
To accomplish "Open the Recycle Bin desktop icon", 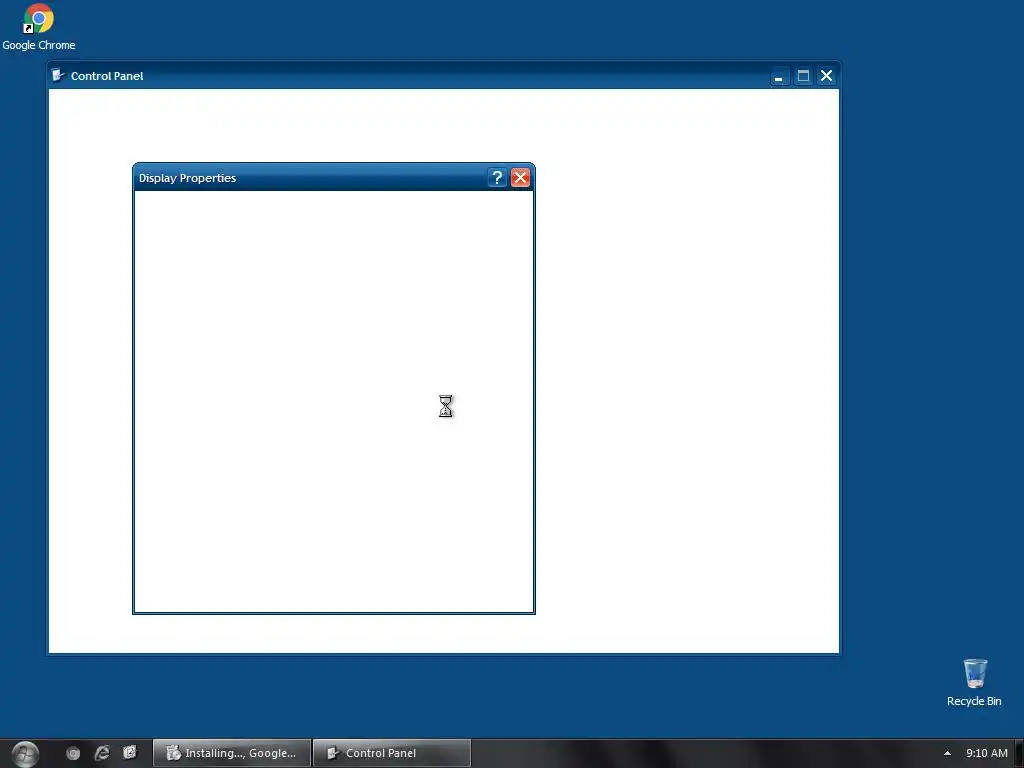I will pyautogui.click(x=974, y=682).
